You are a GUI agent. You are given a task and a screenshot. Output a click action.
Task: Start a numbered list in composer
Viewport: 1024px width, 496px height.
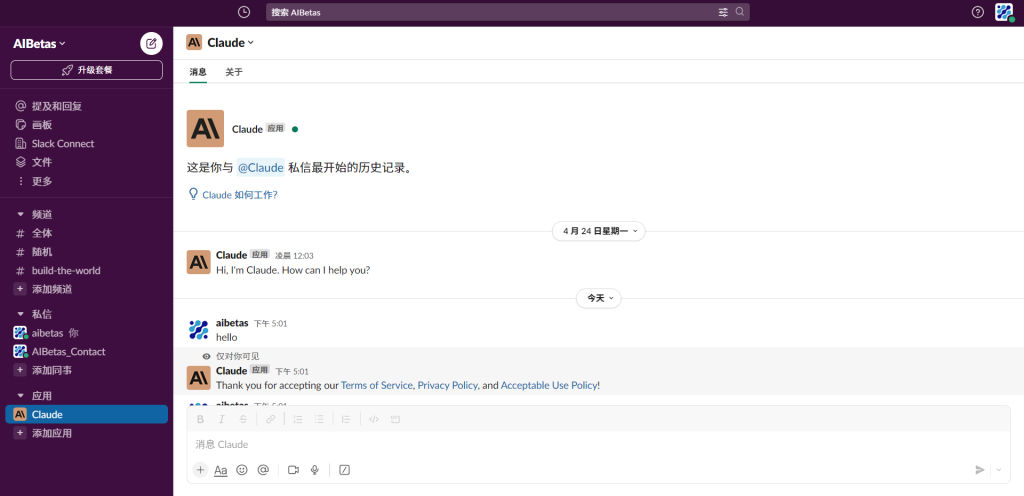click(298, 419)
